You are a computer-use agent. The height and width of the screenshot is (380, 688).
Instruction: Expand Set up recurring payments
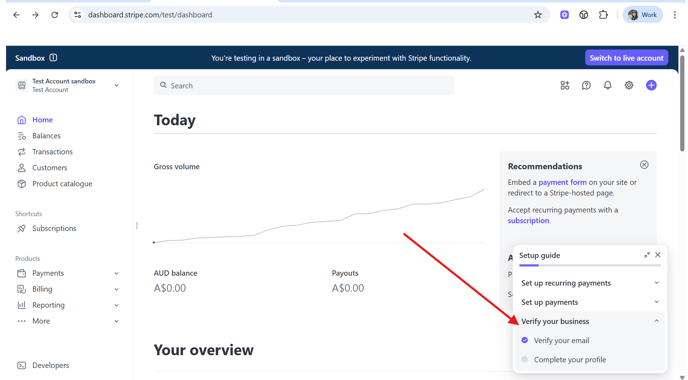[590, 283]
